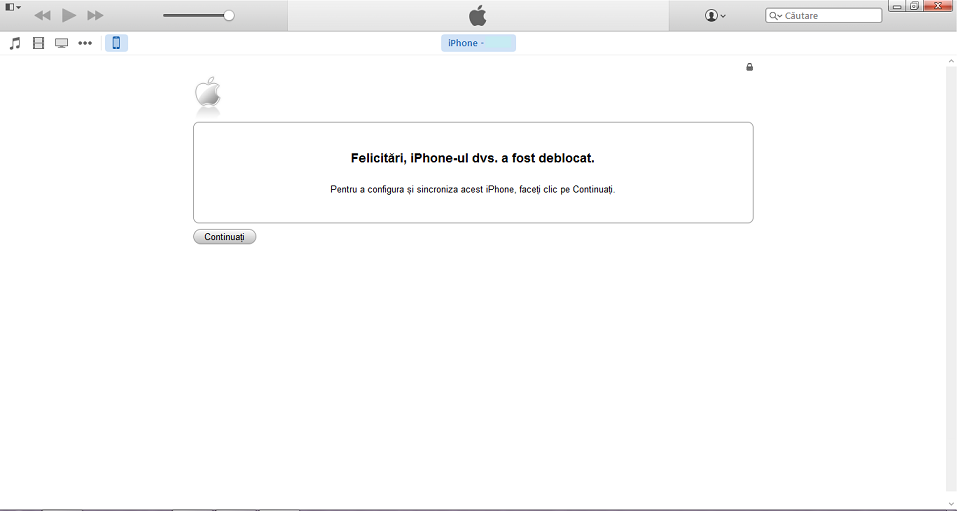Click the padlock secure icon
This screenshot has width=958, height=511.
point(750,67)
